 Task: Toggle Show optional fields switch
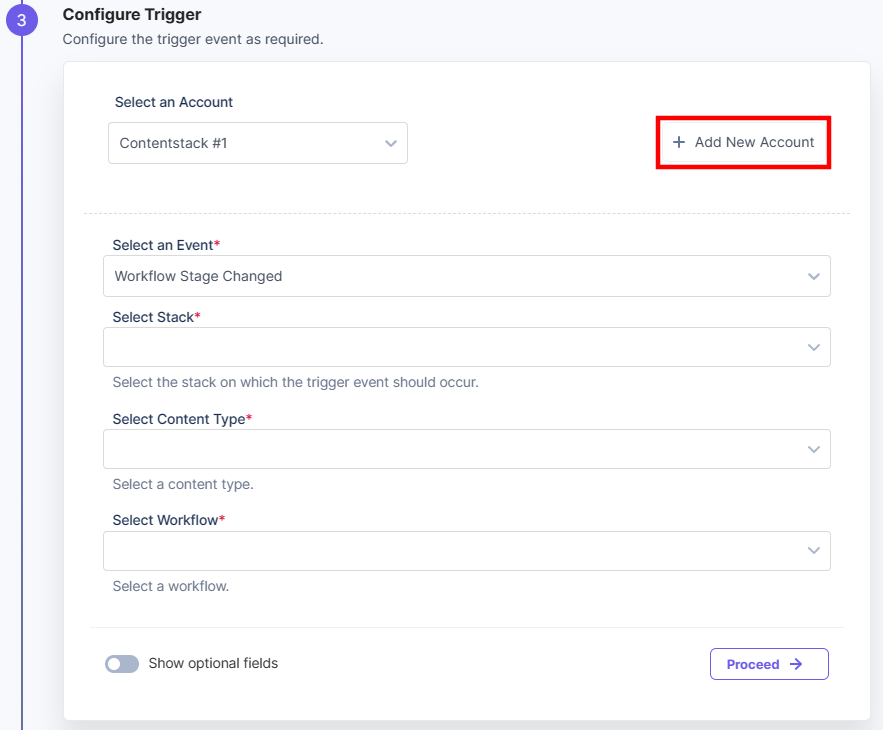point(122,664)
